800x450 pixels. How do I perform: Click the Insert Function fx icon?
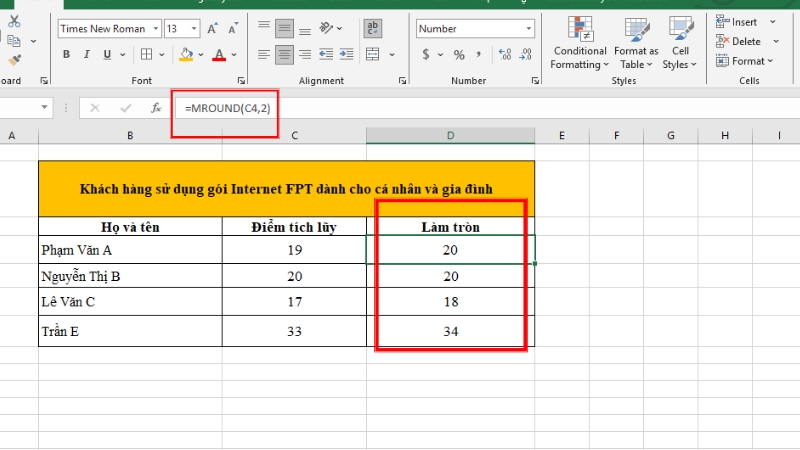pyautogui.click(x=155, y=107)
